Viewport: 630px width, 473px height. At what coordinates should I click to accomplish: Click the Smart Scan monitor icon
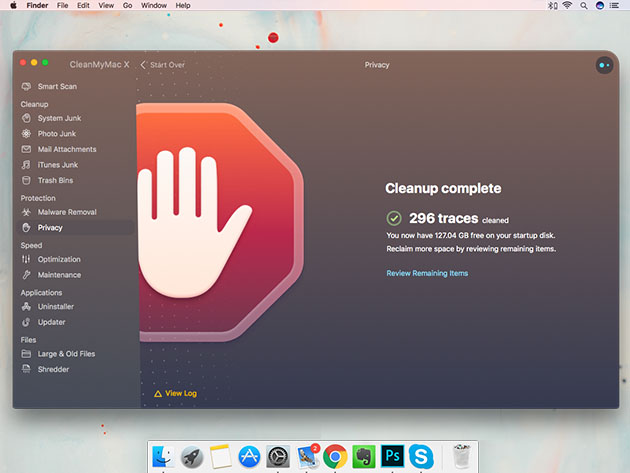(26, 86)
